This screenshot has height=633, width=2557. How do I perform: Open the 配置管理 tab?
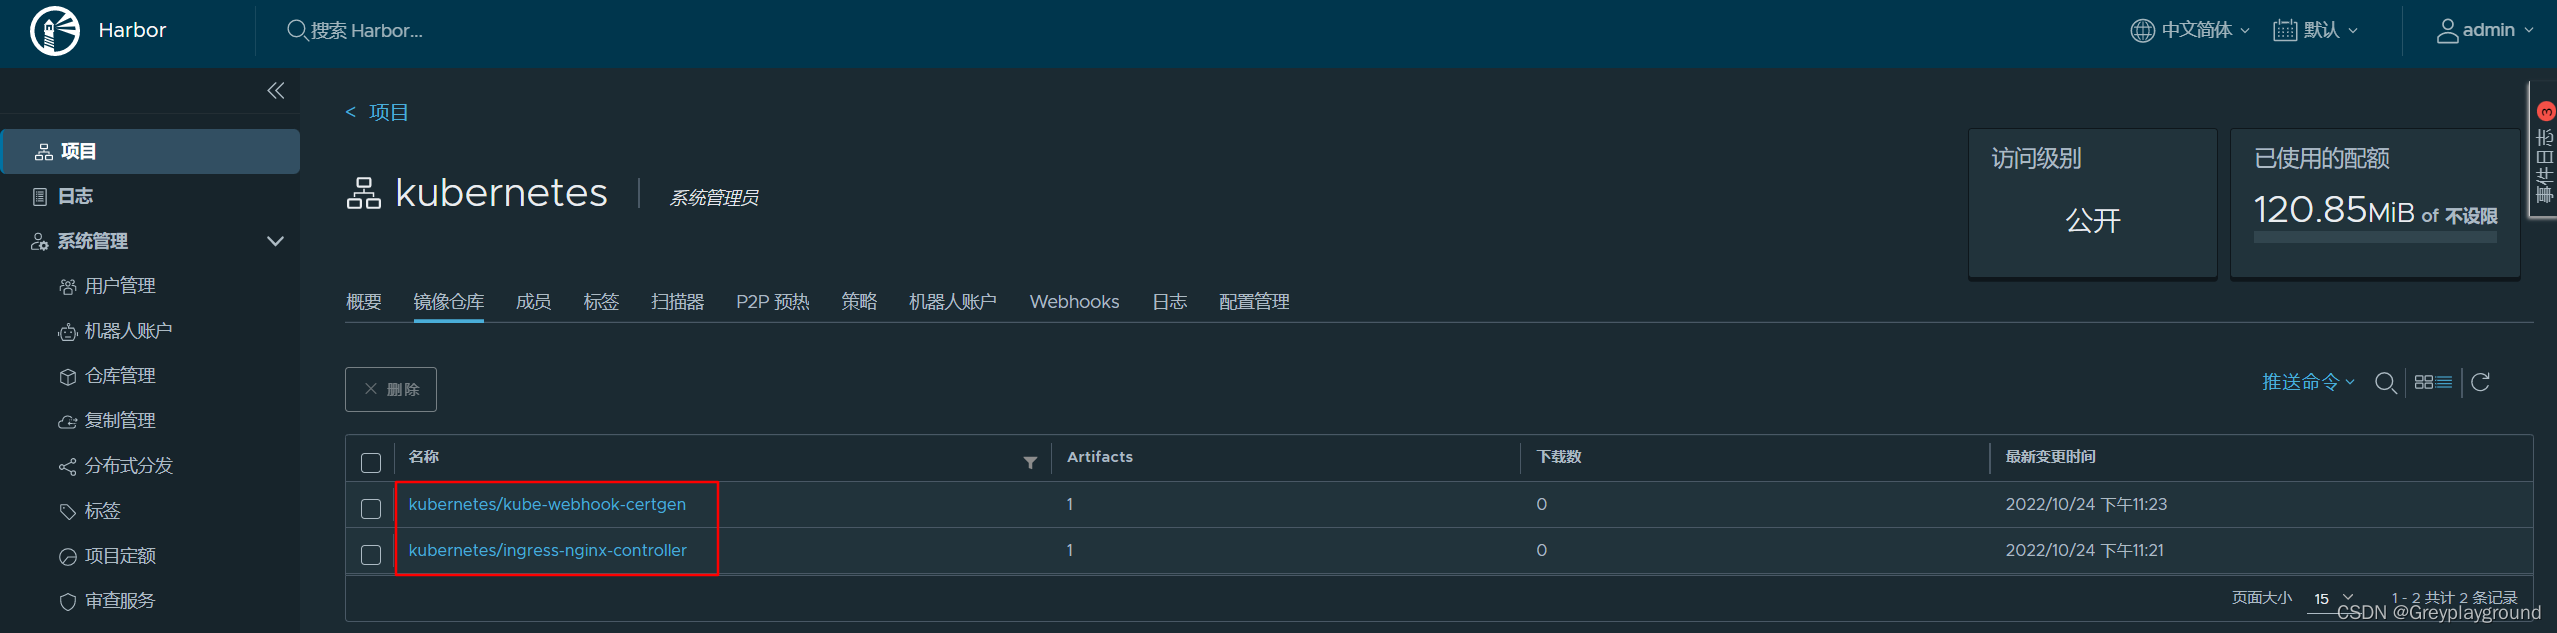(1254, 302)
